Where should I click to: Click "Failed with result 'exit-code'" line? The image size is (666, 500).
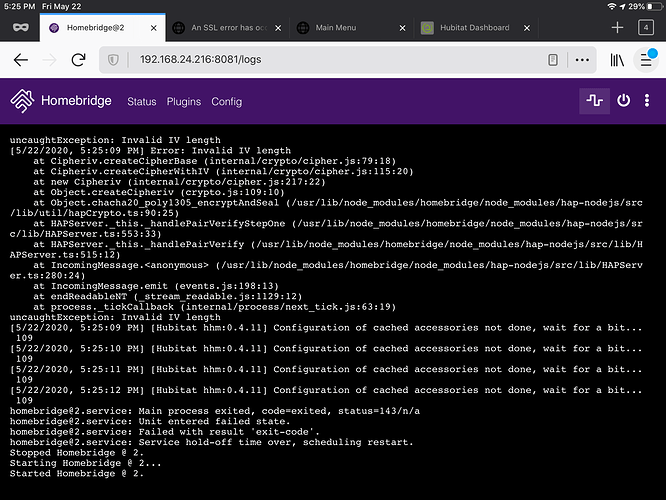[x=165, y=432]
